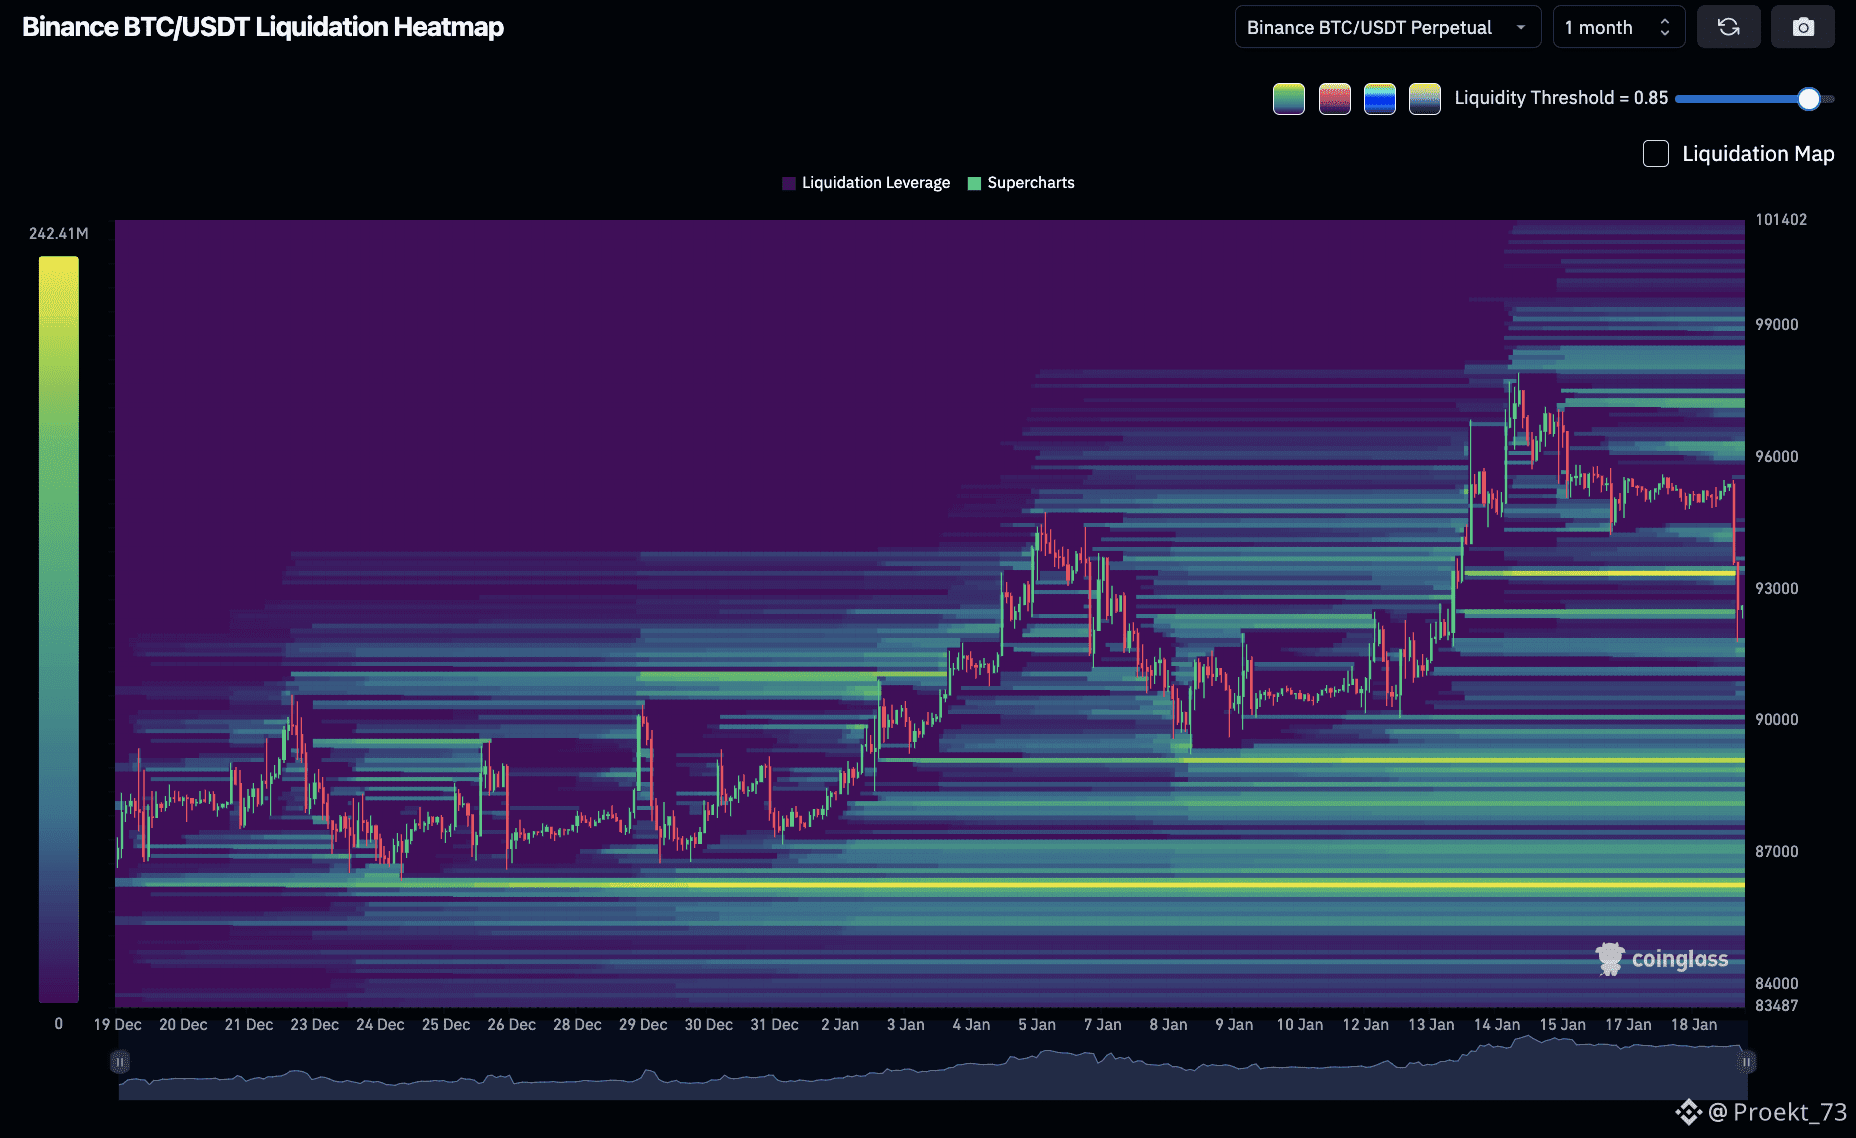Click the heatmap color scale bar
The width and height of the screenshot is (1856, 1138).
pyautogui.click(x=58, y=628)
